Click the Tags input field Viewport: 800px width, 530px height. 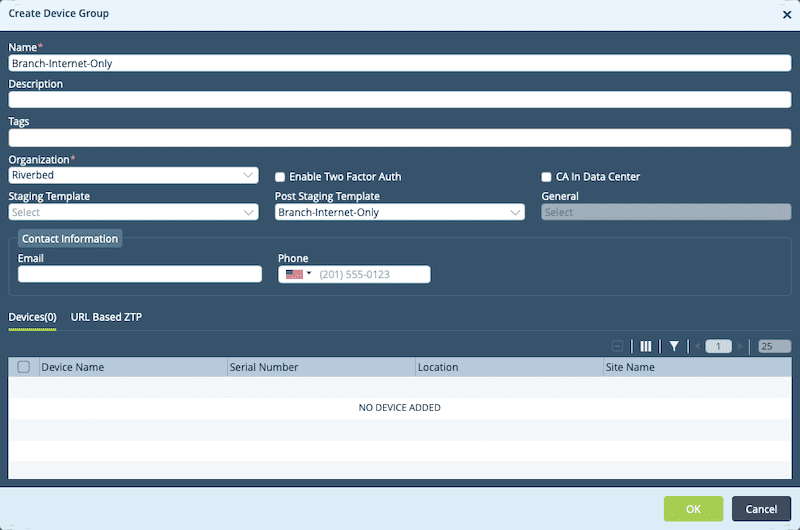pyautogui.click(x=399, y=138)
